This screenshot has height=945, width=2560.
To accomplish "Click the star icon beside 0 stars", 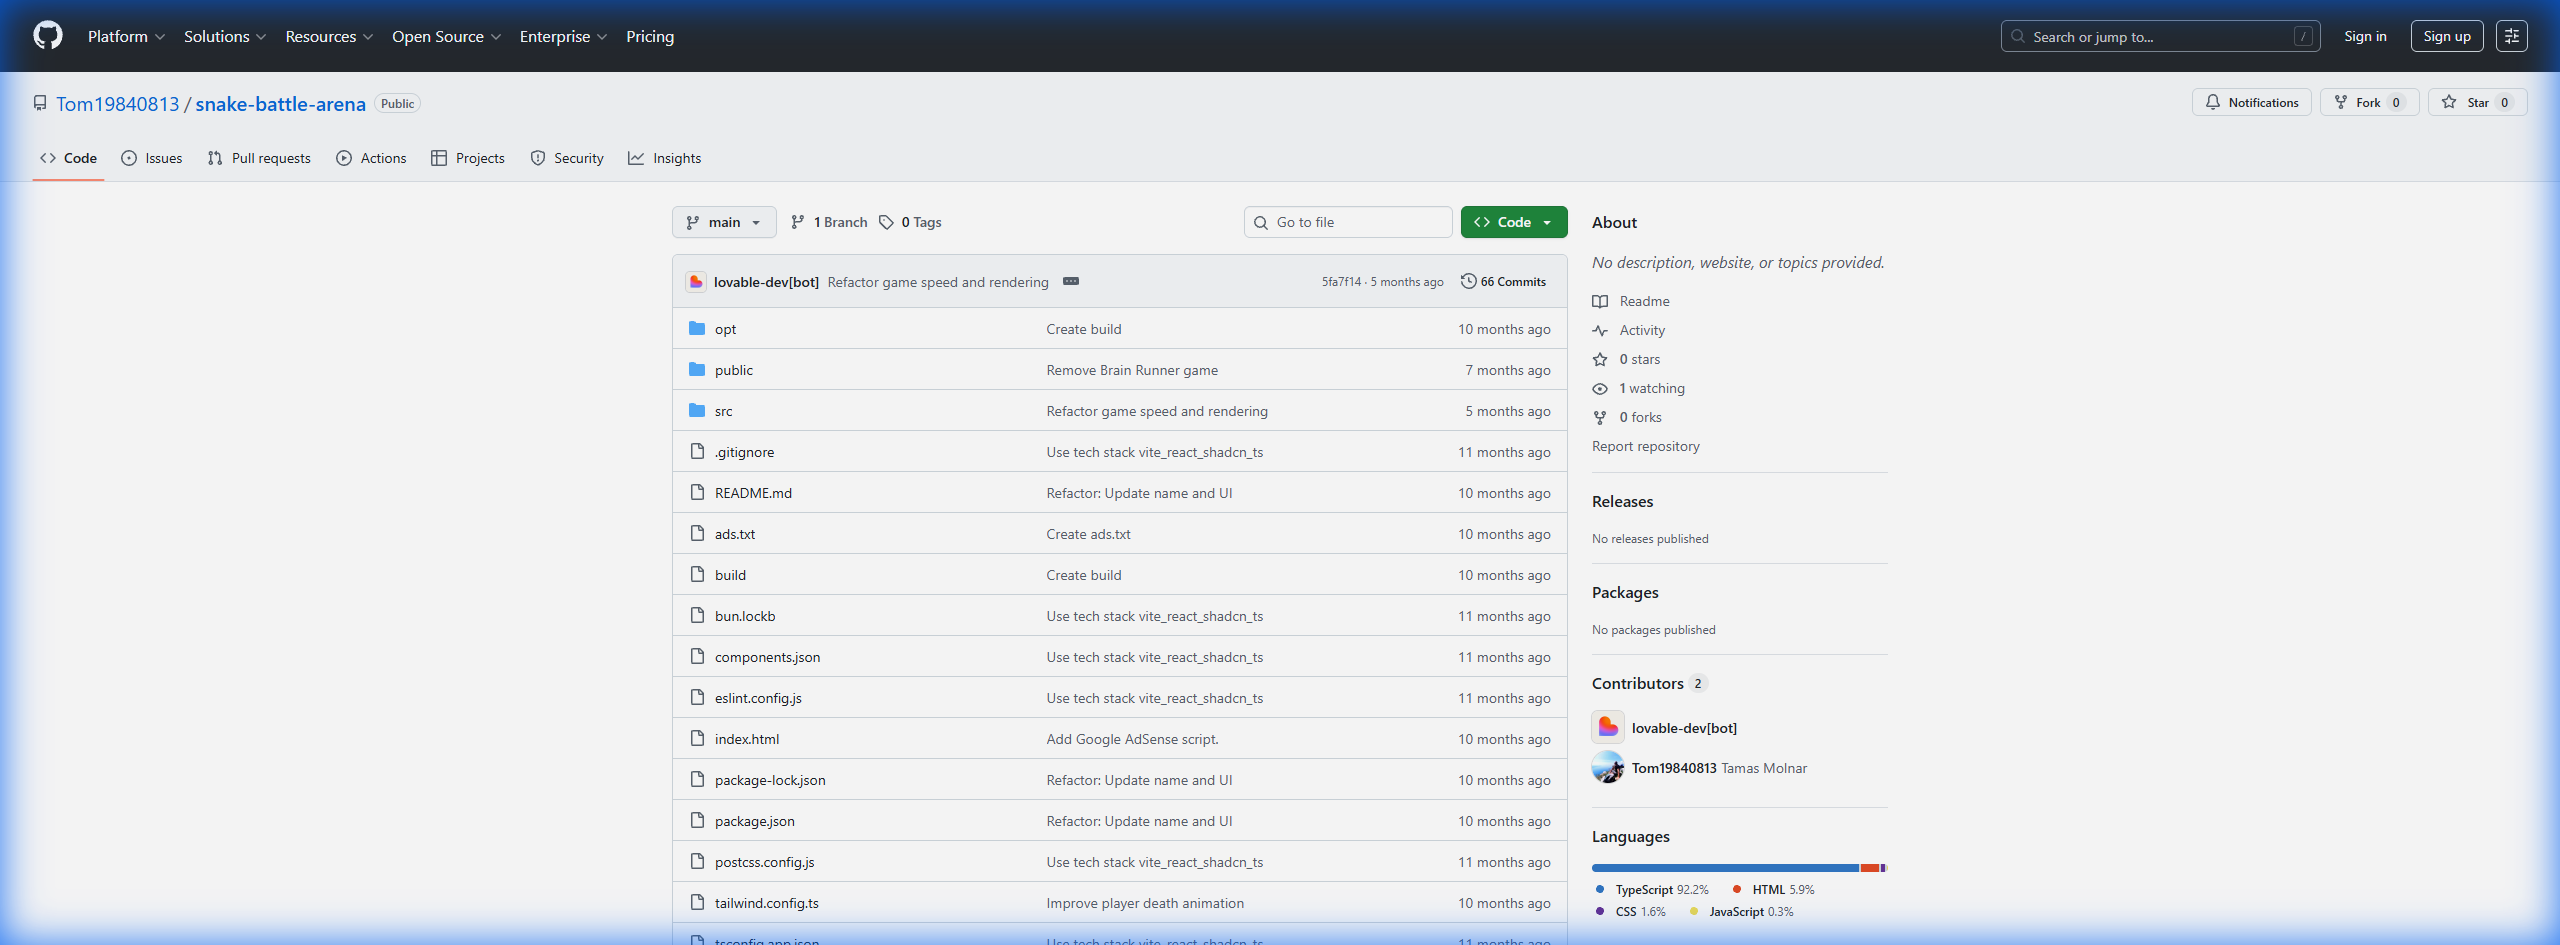I will click(x=1600, y=359).
